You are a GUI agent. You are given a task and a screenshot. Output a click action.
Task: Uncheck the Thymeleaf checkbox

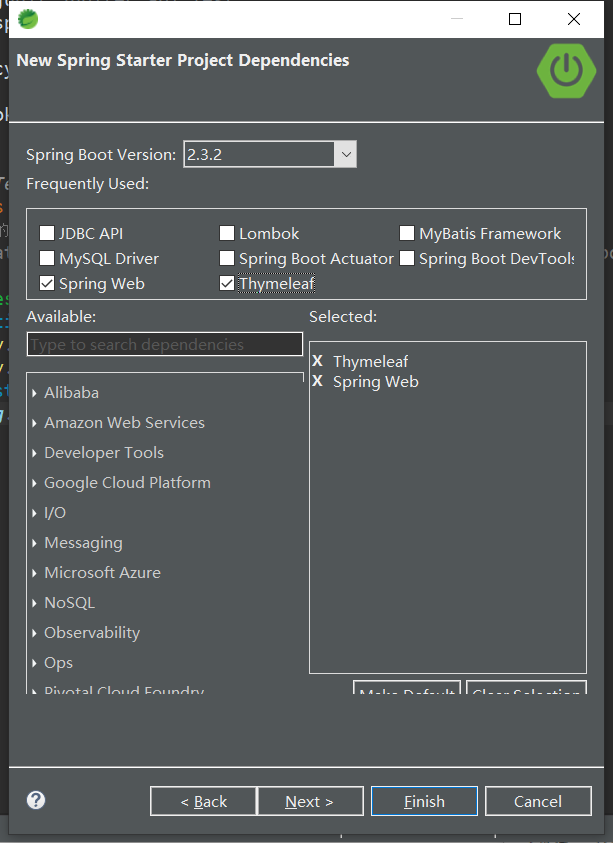[x=227, y=283]
